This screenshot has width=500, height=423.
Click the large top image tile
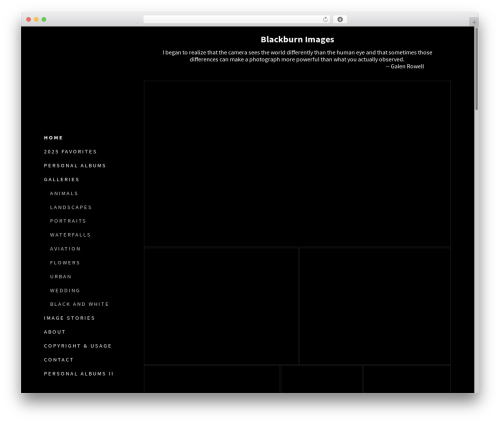(x=297, y=163)
